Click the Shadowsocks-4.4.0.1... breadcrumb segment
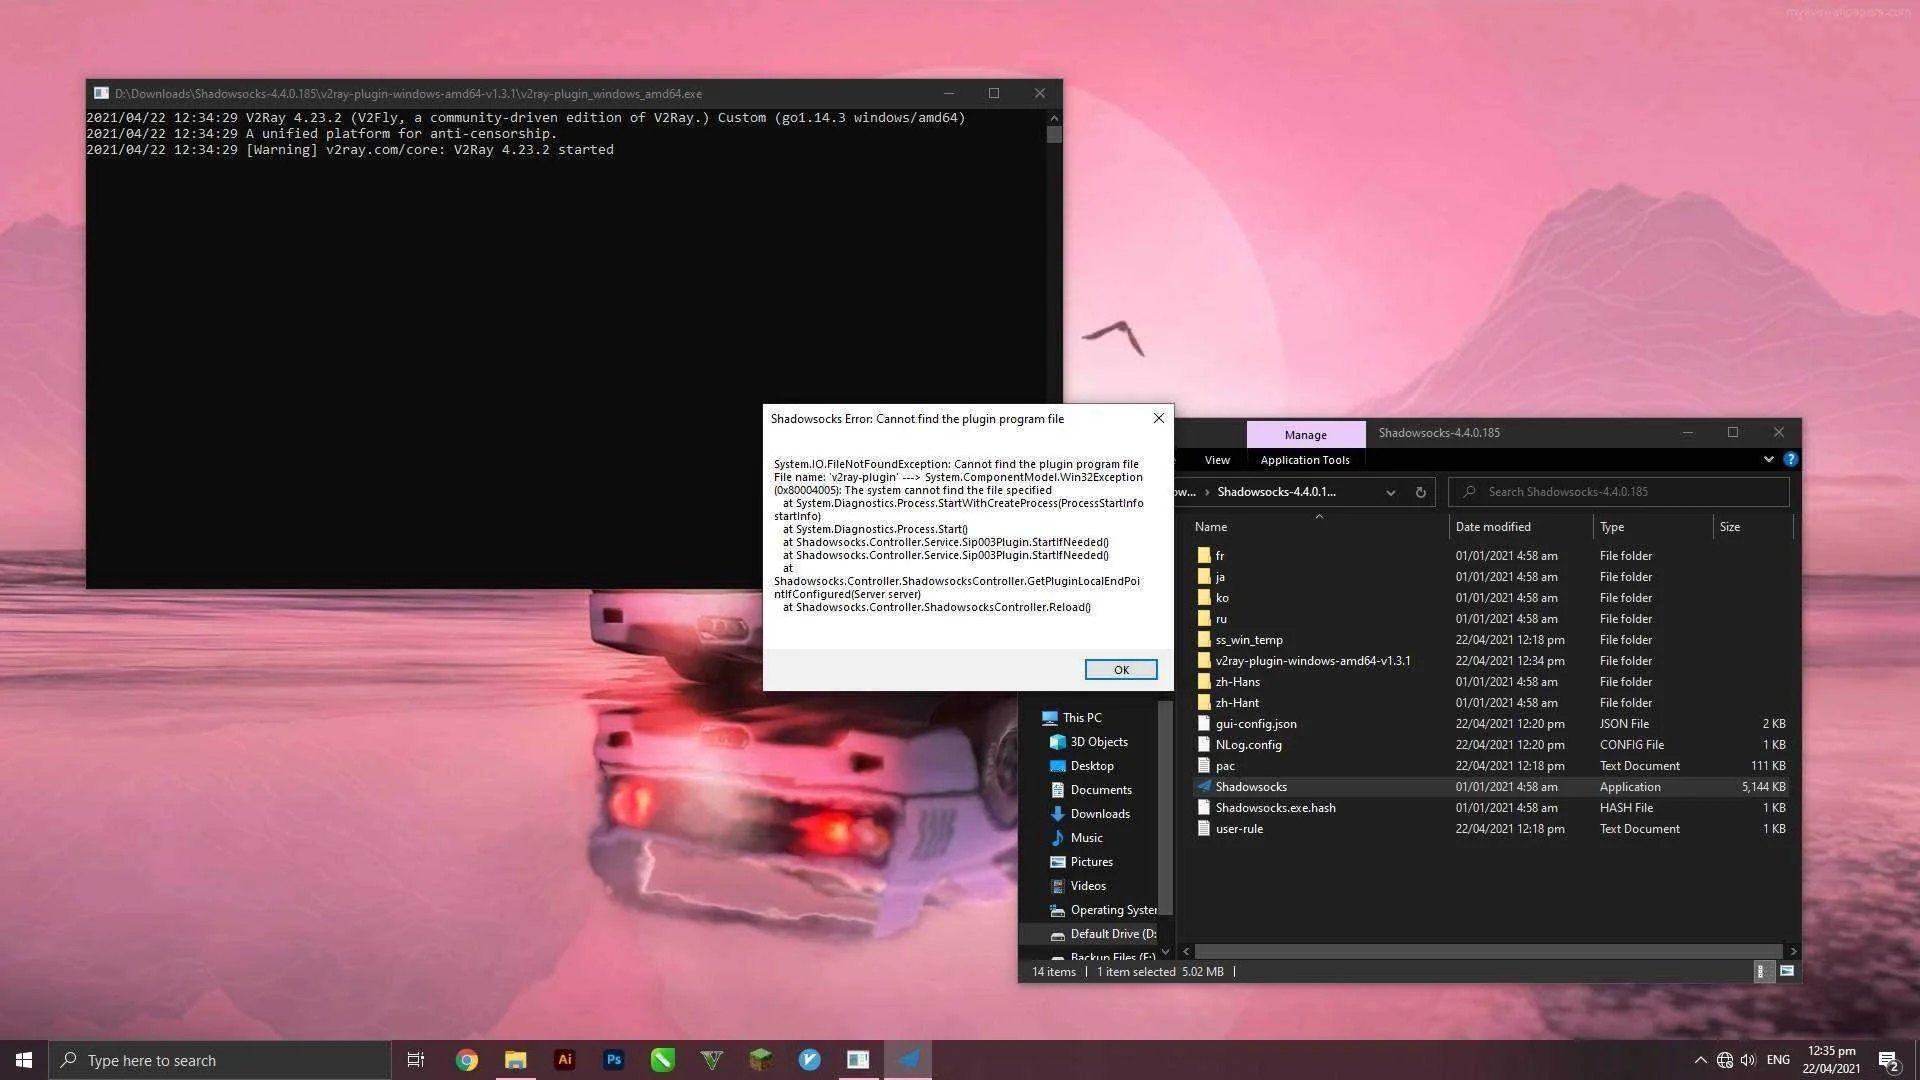 click(x=1276, y=492)
